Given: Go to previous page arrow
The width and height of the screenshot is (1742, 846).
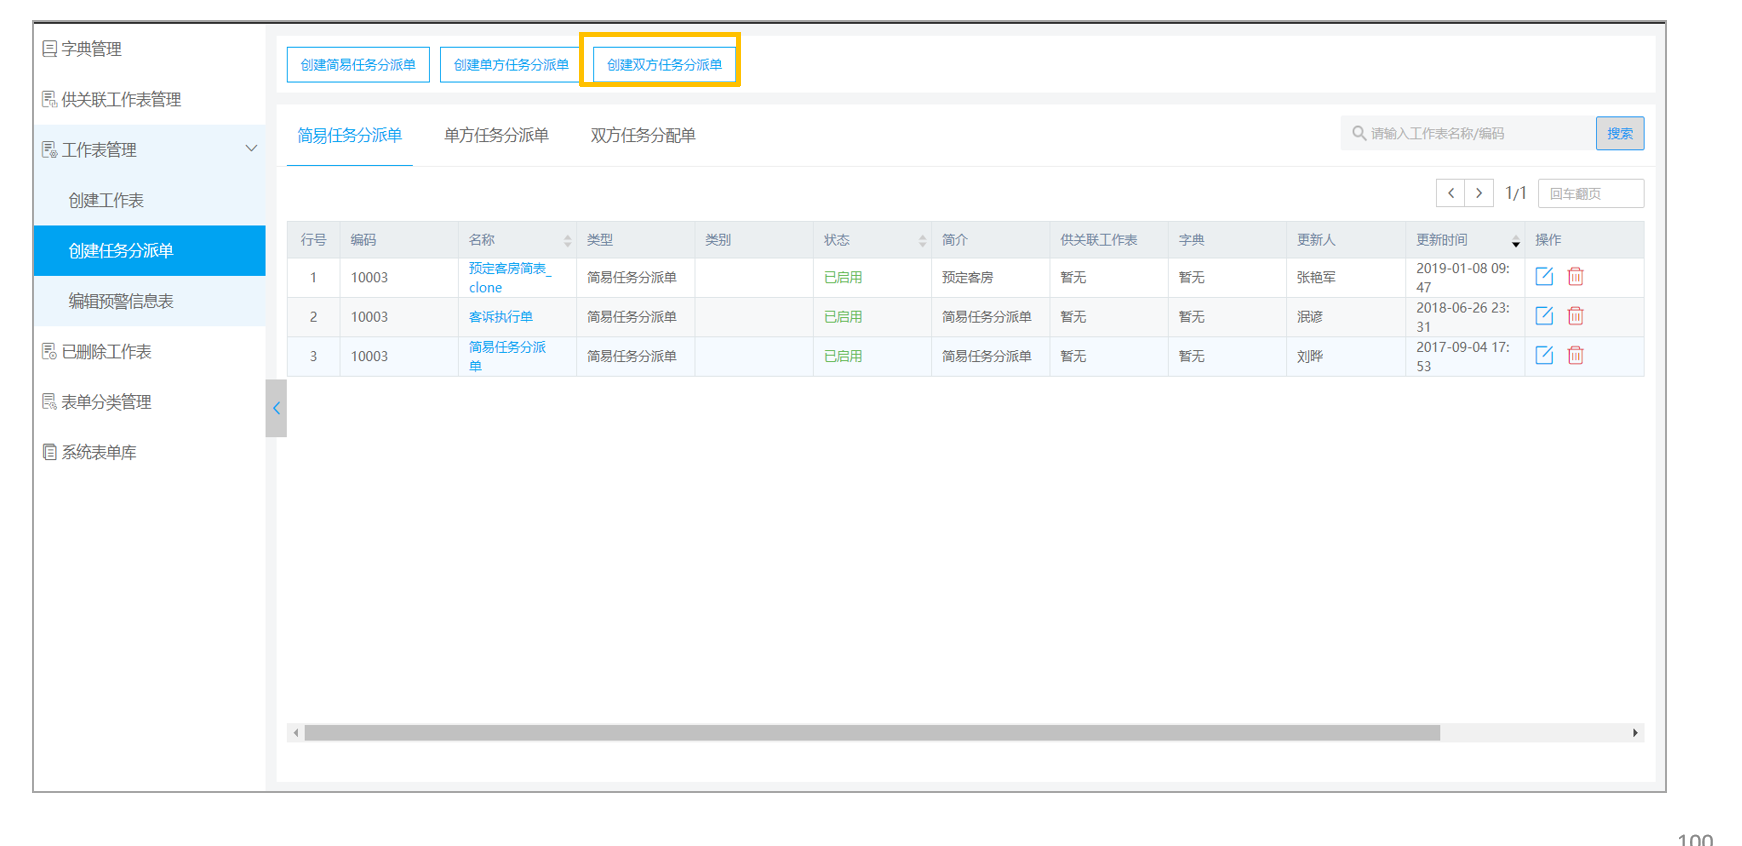Looking at the screenshot, I should pyautogui.click(x=1451, y=193).
